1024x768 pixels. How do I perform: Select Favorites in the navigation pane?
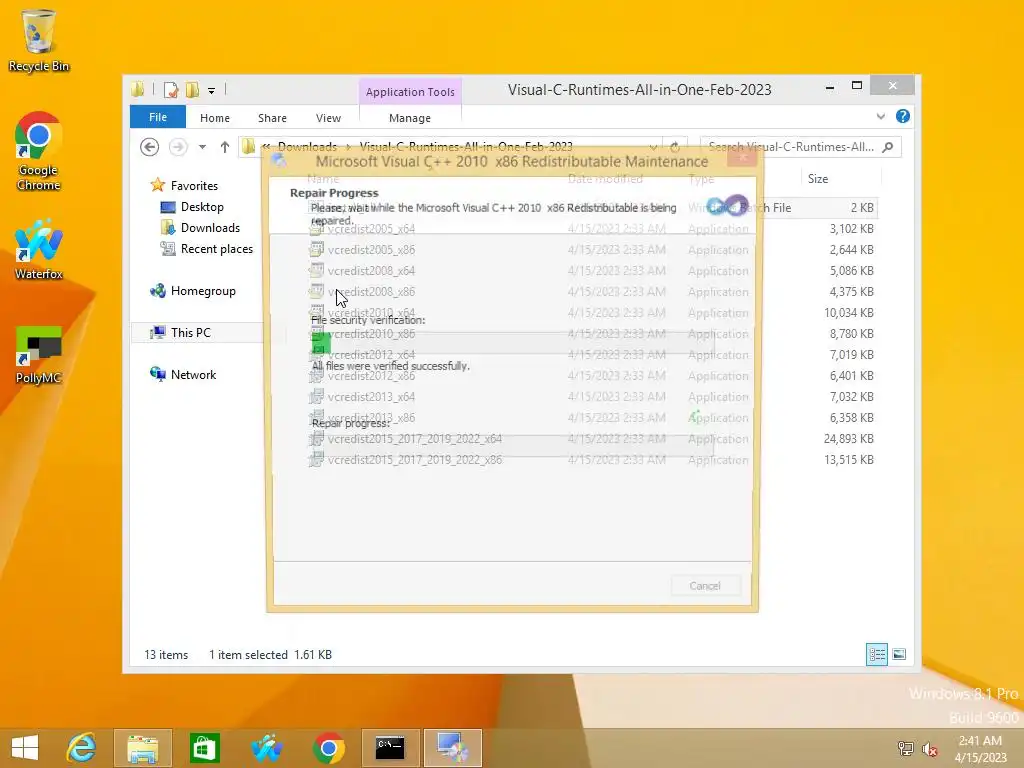click(x=184, y=185)
